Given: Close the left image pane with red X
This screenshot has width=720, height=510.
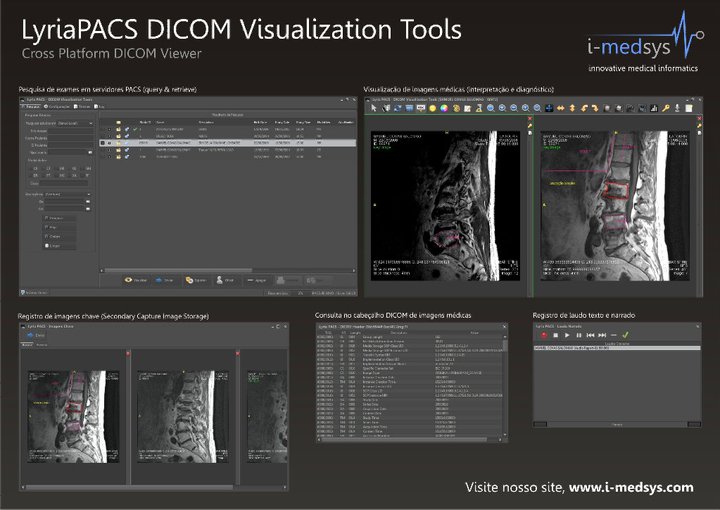Looking at the screenshot, I should [128, 353].
